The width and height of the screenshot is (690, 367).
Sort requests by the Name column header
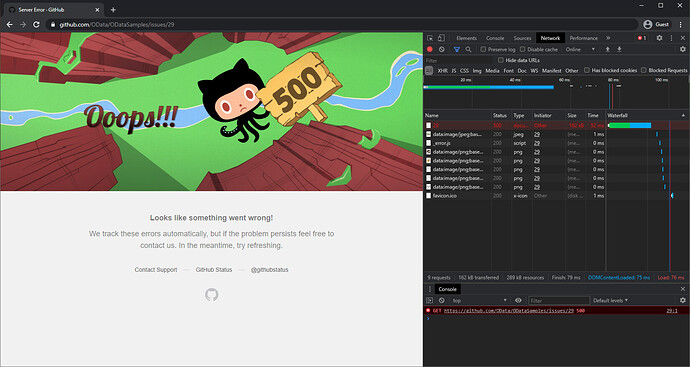click(x=457, y=115)
